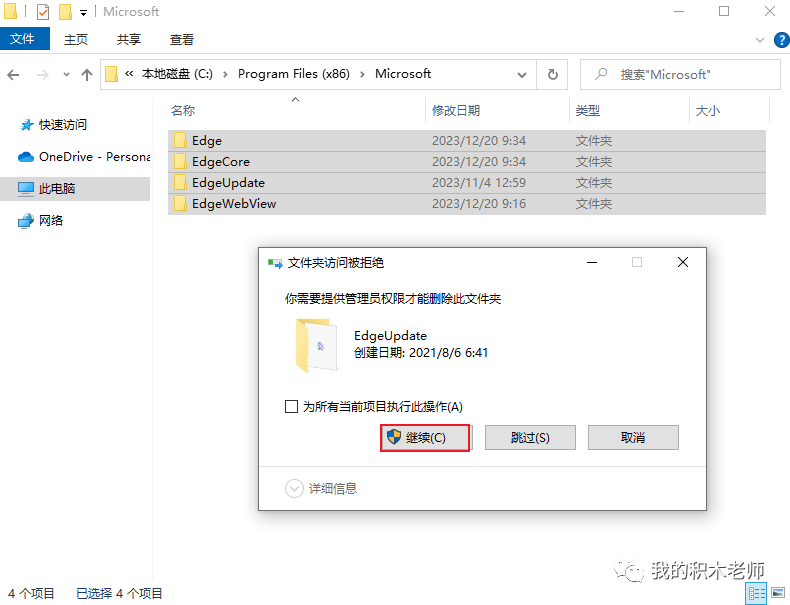Click the Continue (继续) button with shield
790x605 pixels.
pos(425,437)
